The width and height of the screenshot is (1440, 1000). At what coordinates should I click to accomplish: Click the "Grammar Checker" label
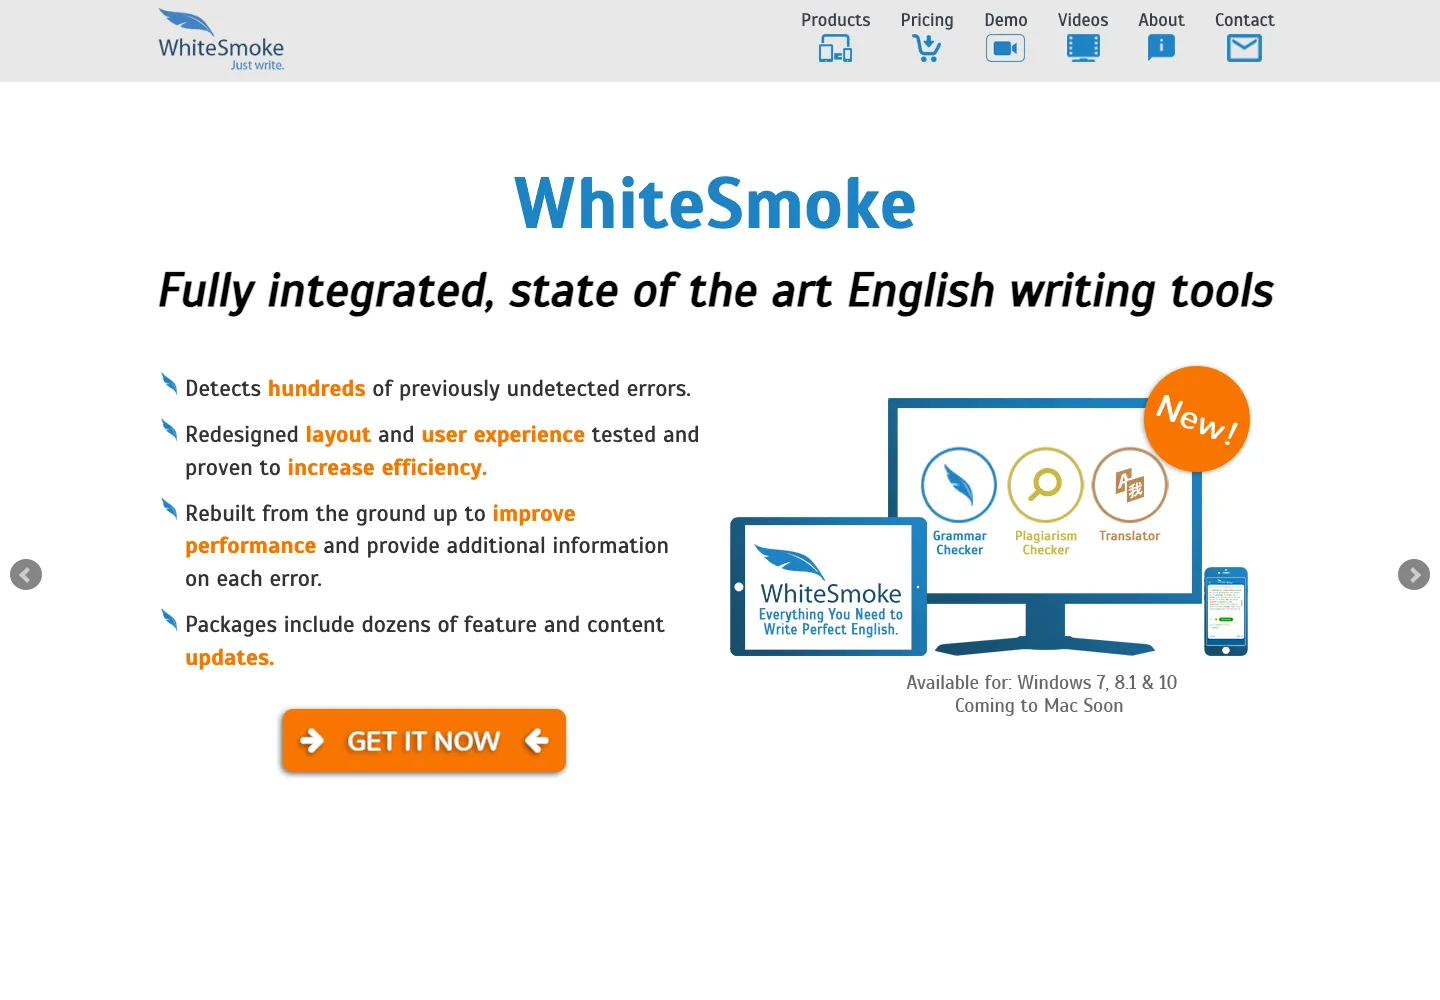tap(960, 543)
